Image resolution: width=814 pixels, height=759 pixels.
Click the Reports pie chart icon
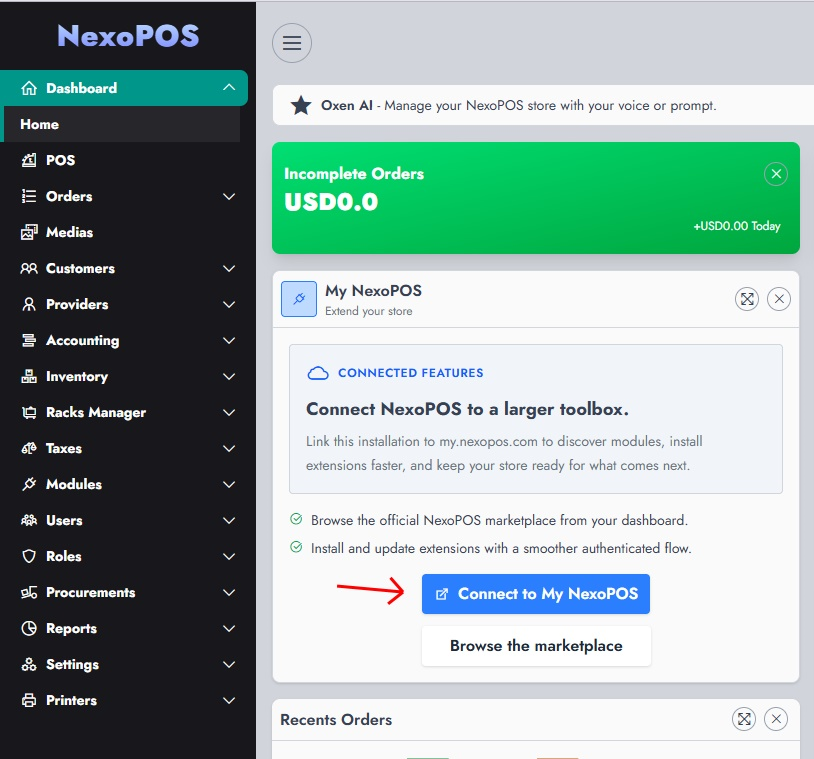29,628
